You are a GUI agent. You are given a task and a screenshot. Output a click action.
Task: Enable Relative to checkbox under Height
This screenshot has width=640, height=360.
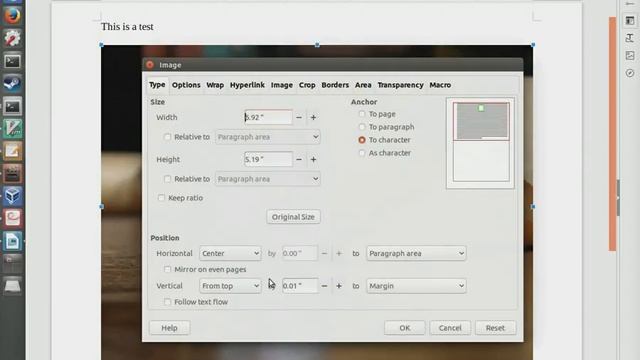pos(167,179)
